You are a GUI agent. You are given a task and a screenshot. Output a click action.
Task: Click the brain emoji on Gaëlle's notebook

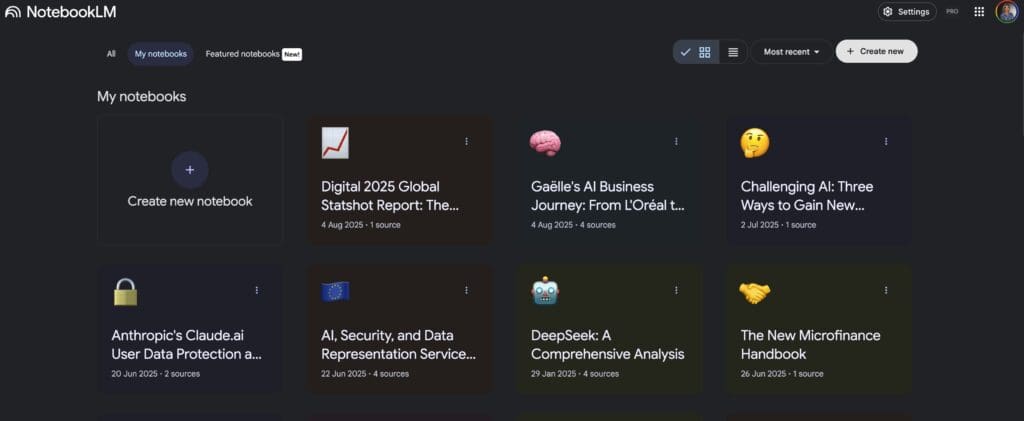[545, 142]
